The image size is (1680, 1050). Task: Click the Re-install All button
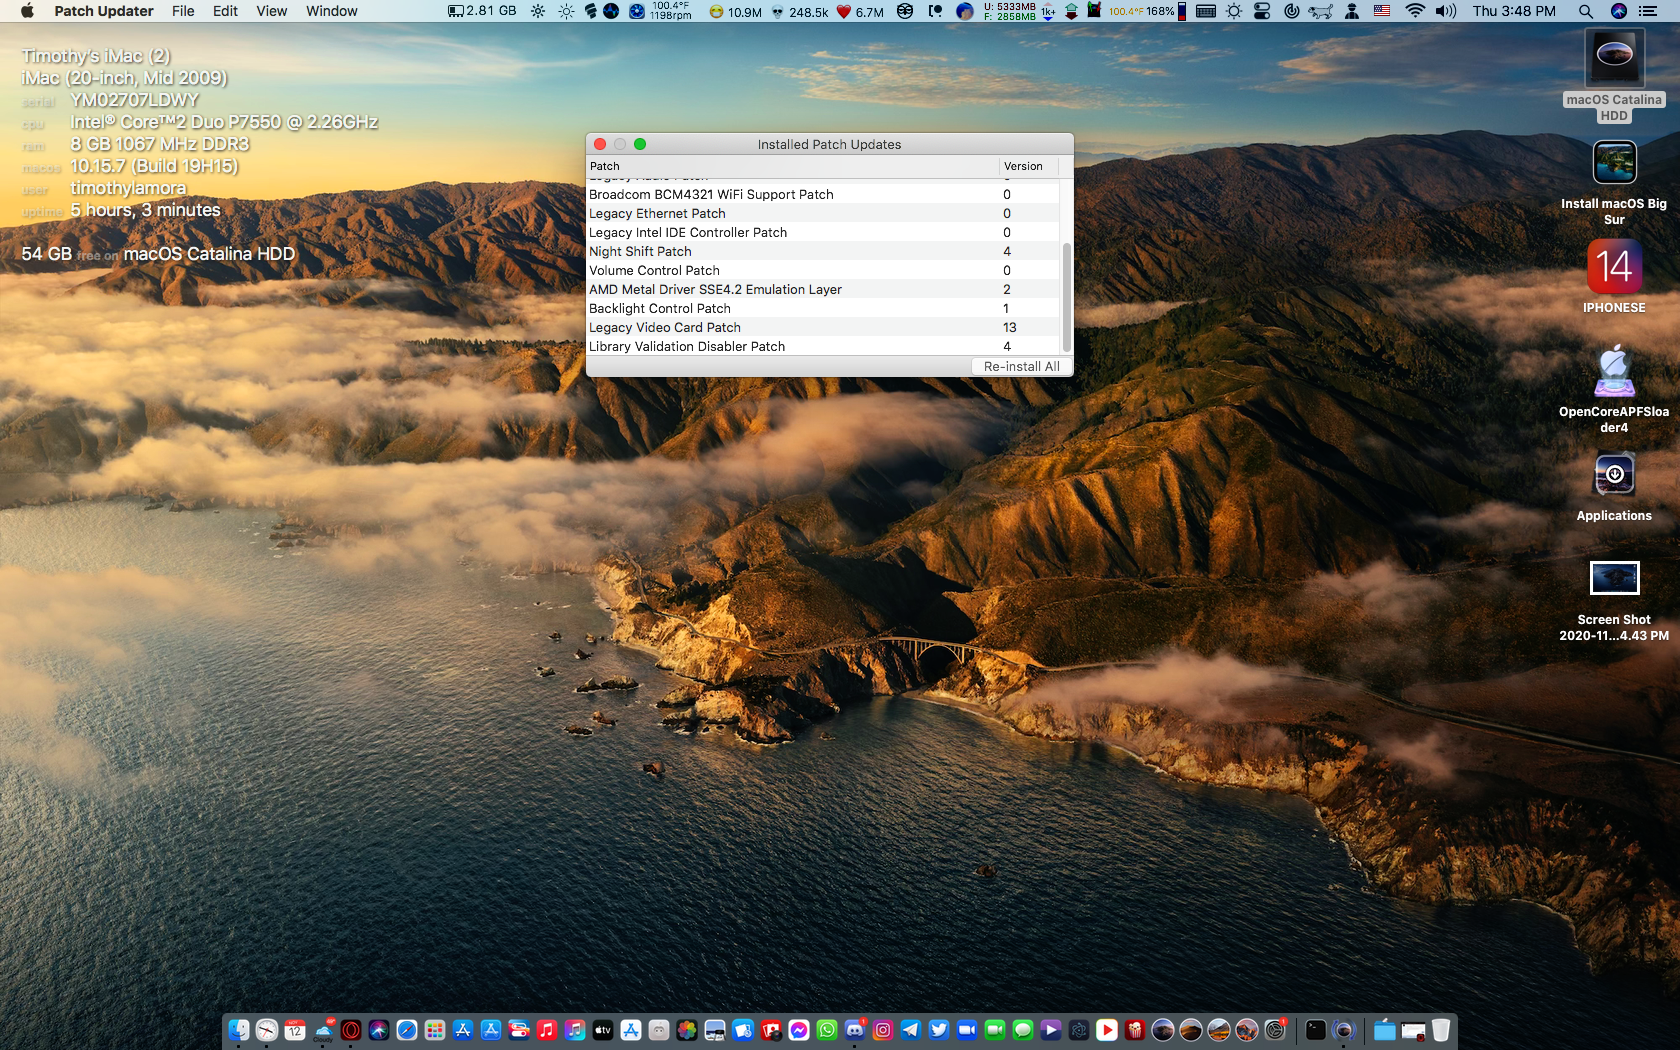click(x=1021, y=366)
